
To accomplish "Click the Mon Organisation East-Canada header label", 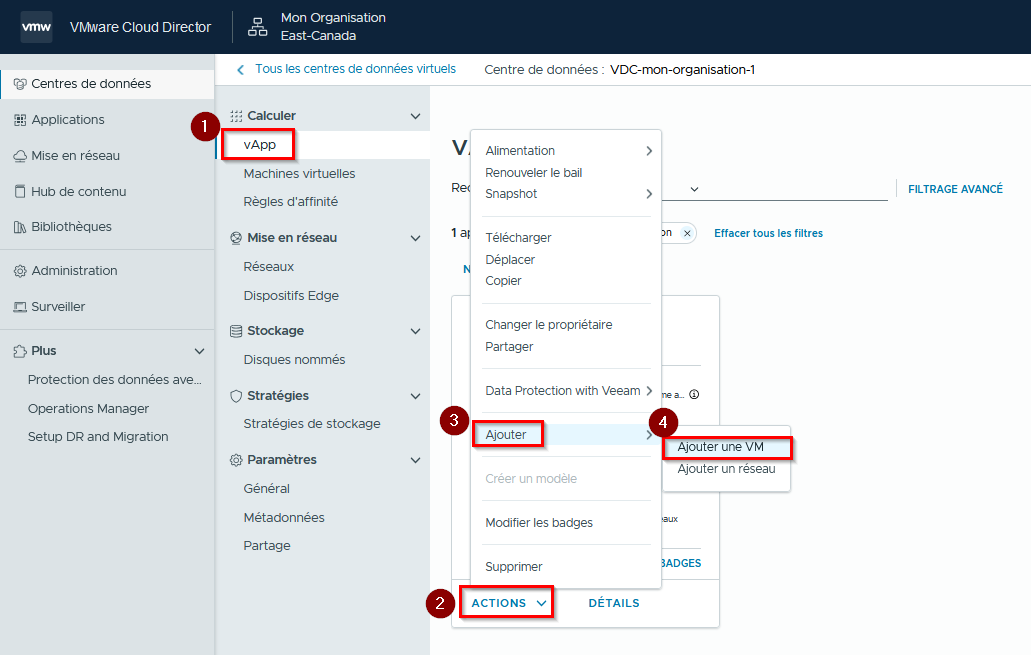I will click(333, 27).
